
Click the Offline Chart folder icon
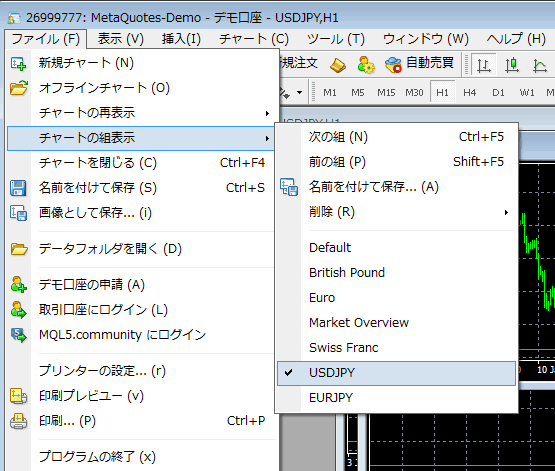[19, 88]
